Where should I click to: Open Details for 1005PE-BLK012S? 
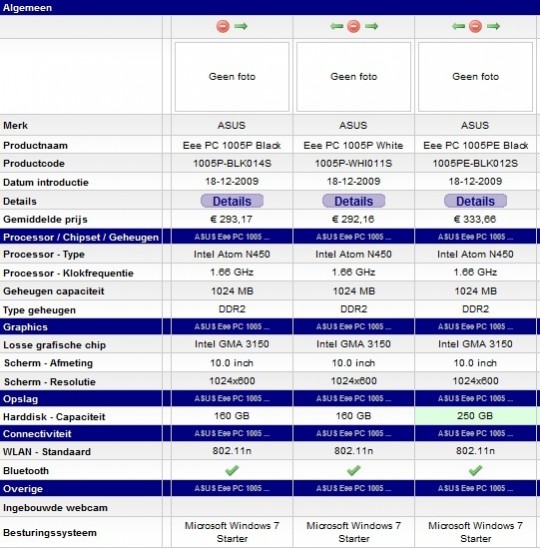click(475, 201)
